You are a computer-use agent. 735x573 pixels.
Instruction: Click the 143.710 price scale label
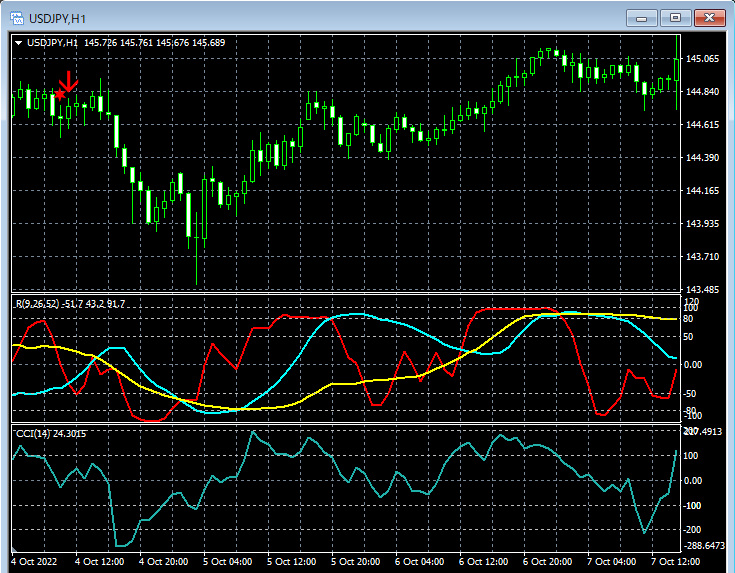[702, 256]
